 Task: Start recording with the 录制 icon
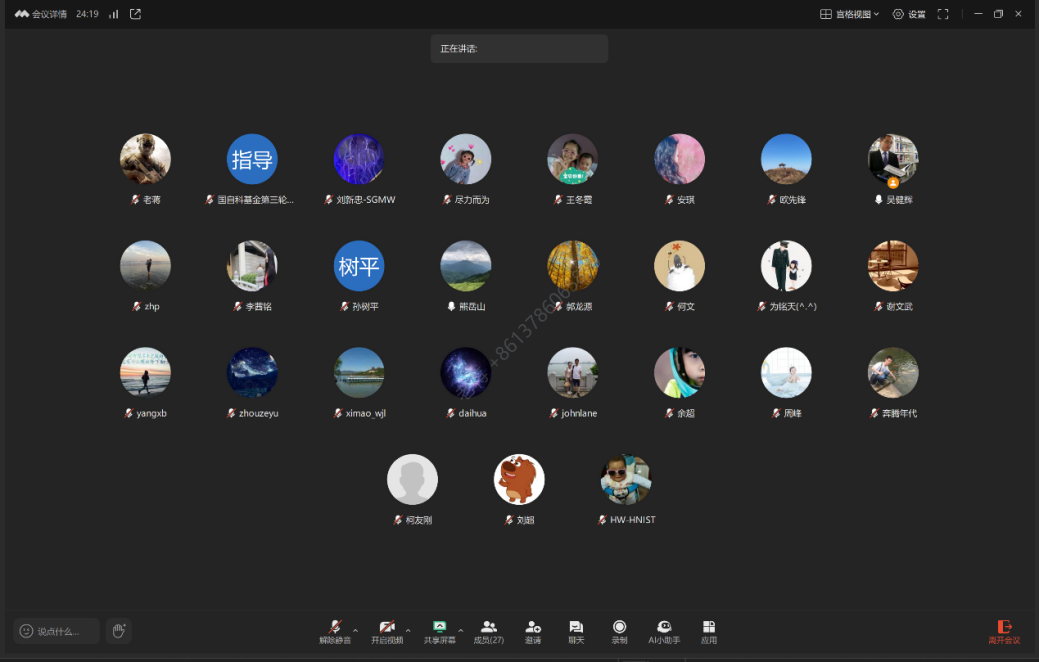[x=619, y=627]
